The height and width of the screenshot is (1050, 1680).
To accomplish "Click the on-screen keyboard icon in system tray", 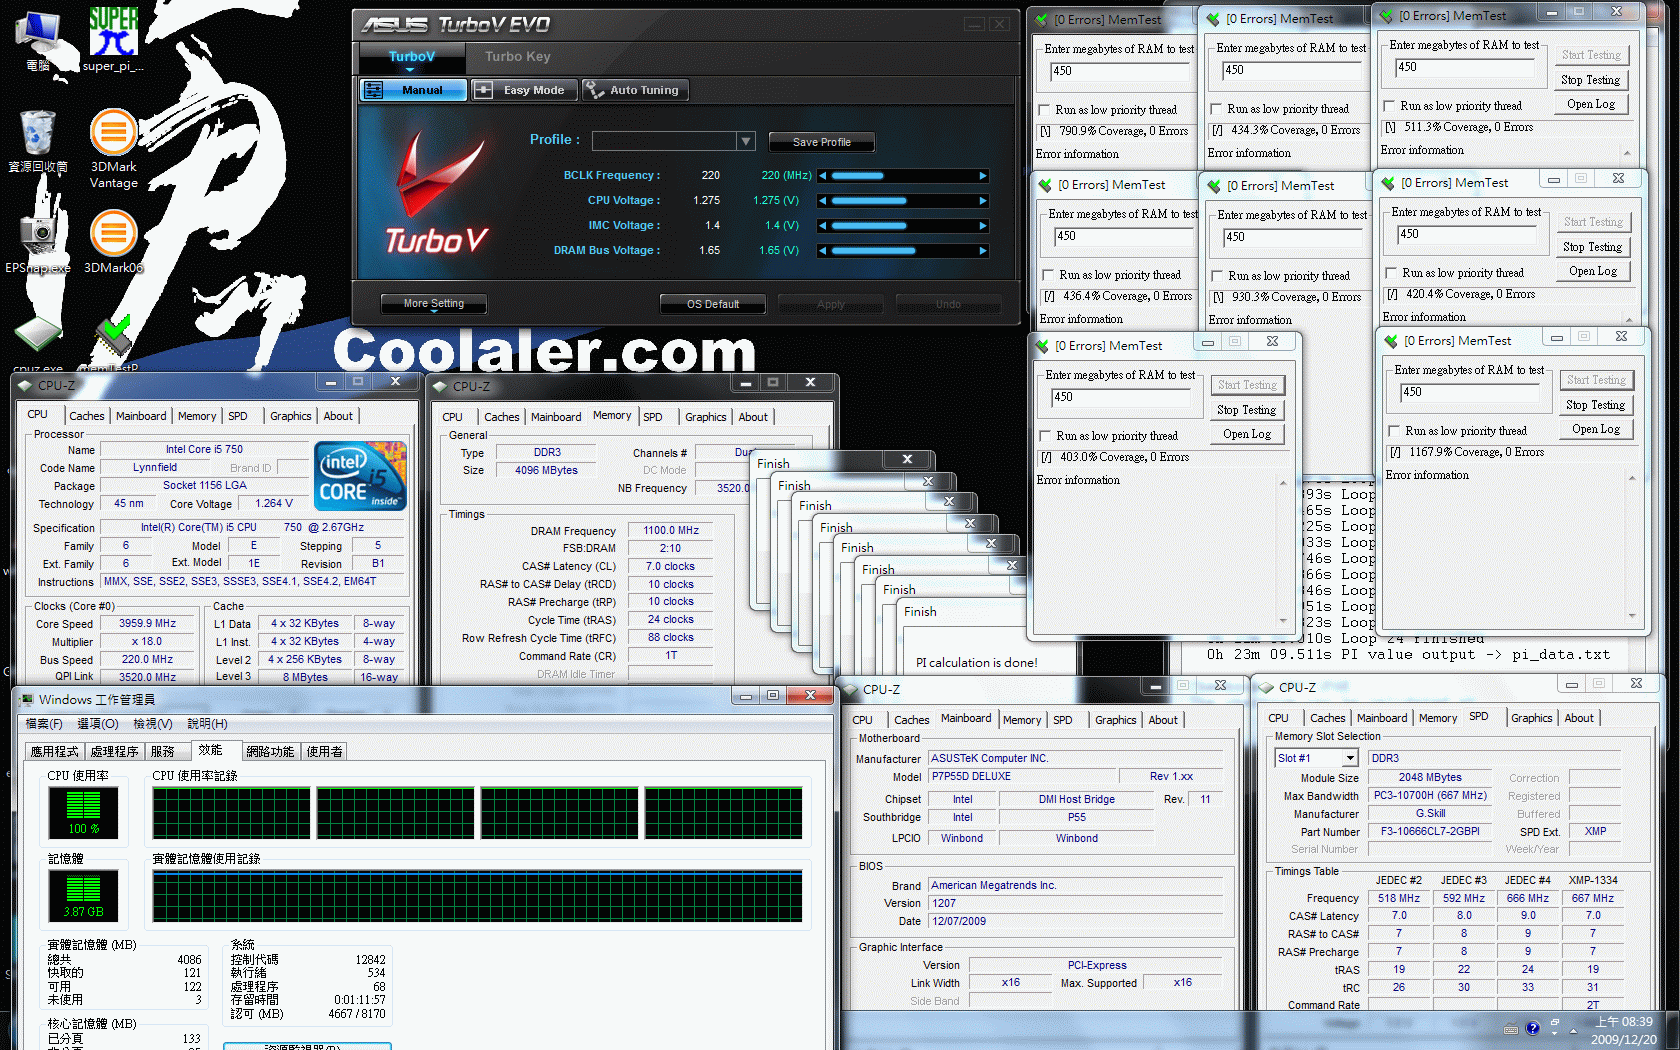I will pyautogui.click(x=1511, y=1029).
